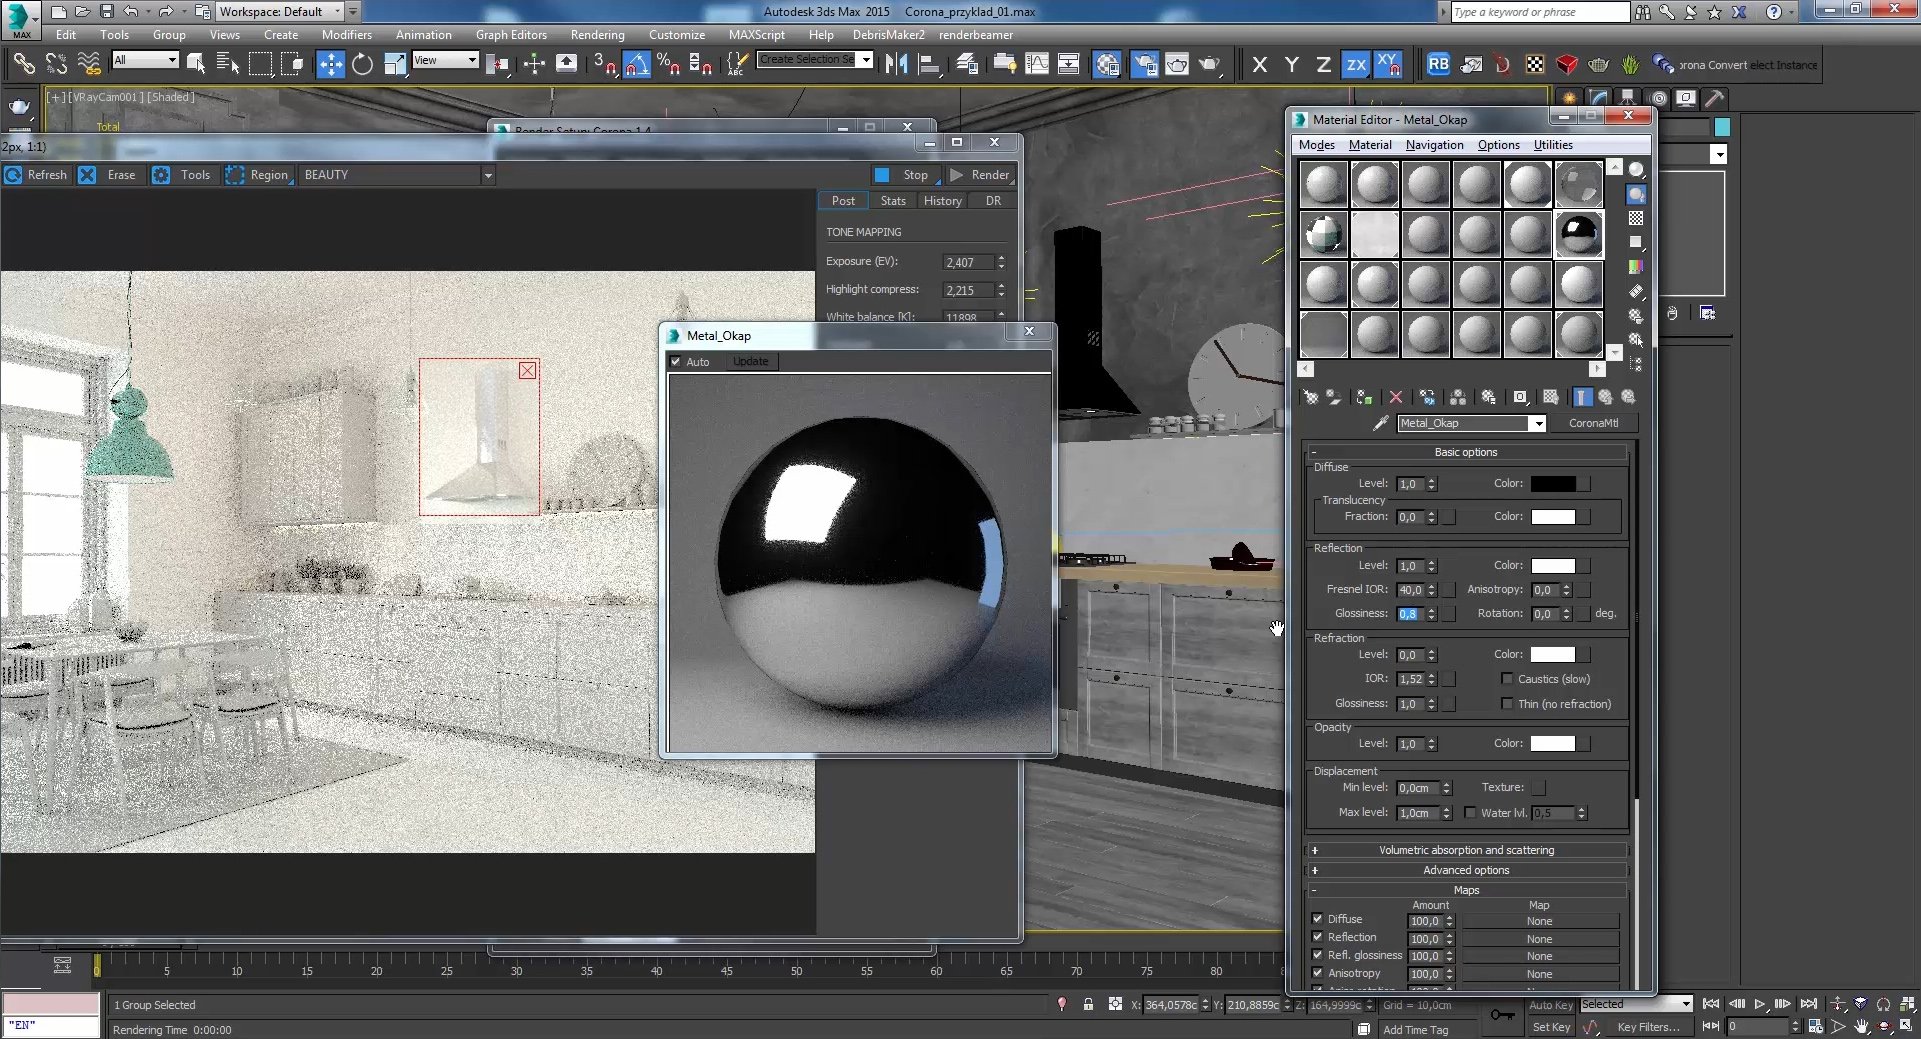The image size is (1921, 1039).
Task: Switch to the Stats tab
Action: [893, 201]
